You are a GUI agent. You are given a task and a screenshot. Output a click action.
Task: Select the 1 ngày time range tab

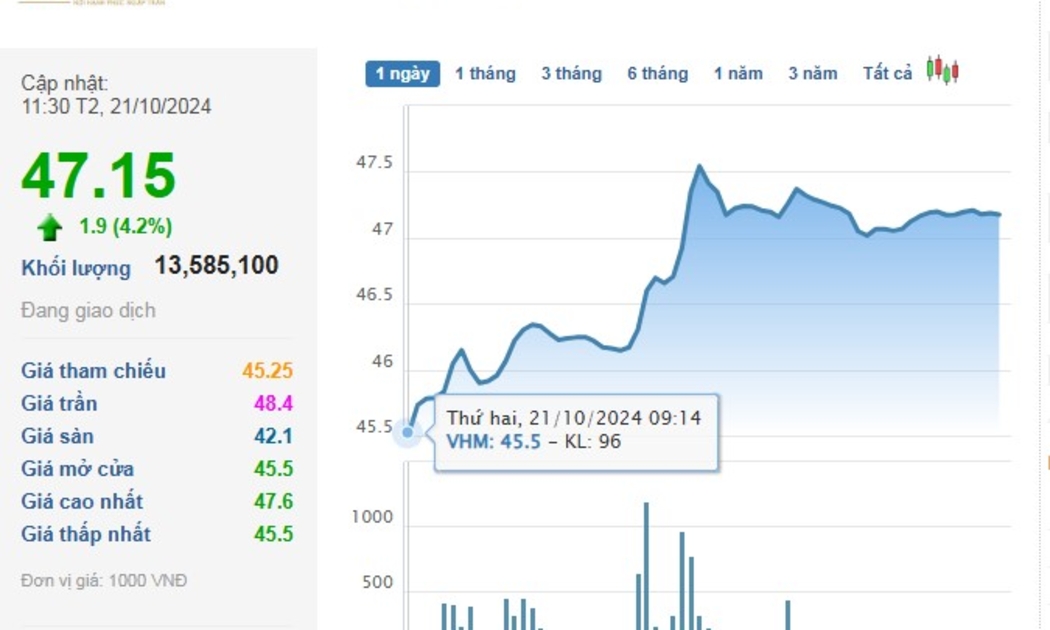click(402, 74)
